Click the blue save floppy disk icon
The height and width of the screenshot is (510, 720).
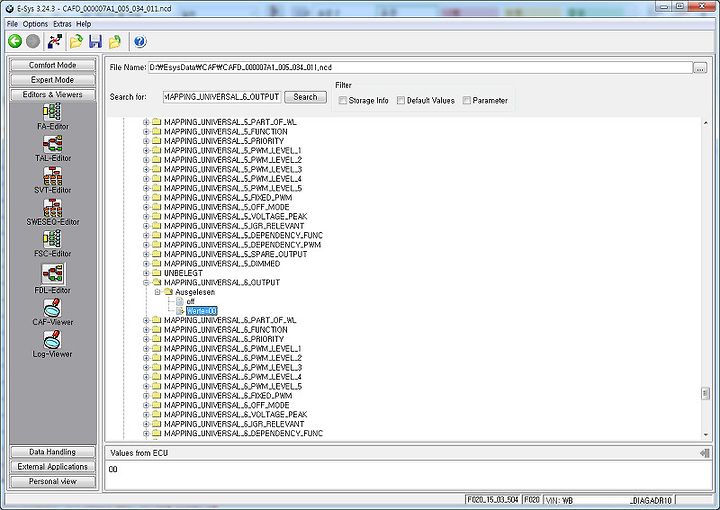tap(96, 42)
